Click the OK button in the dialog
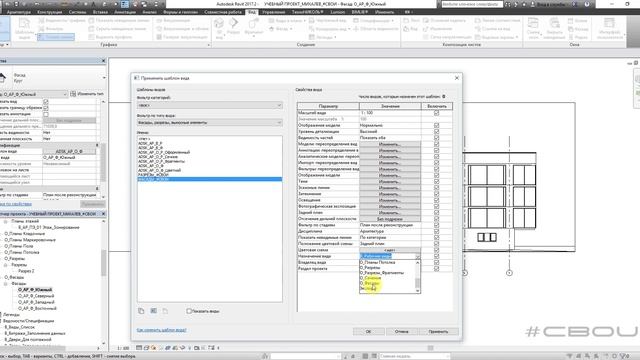The width and height of the screenshot is (640, 360). [x=368, y=331]
